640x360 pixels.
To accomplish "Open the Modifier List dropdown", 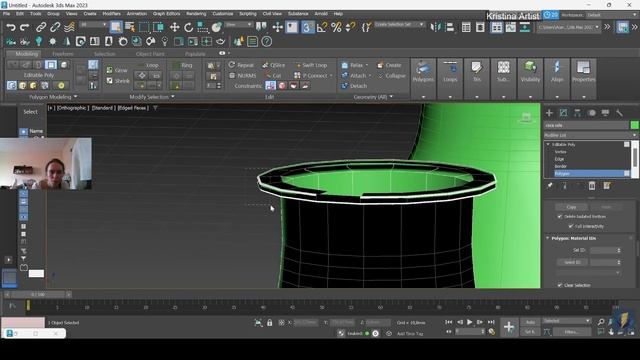I will coord(591,135).
